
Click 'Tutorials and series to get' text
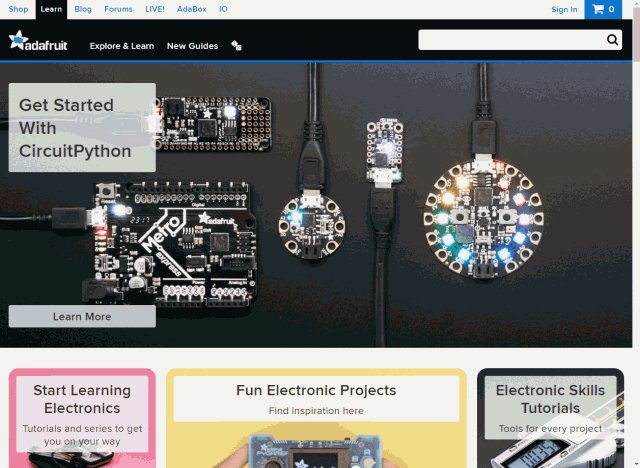pos(82,428)
